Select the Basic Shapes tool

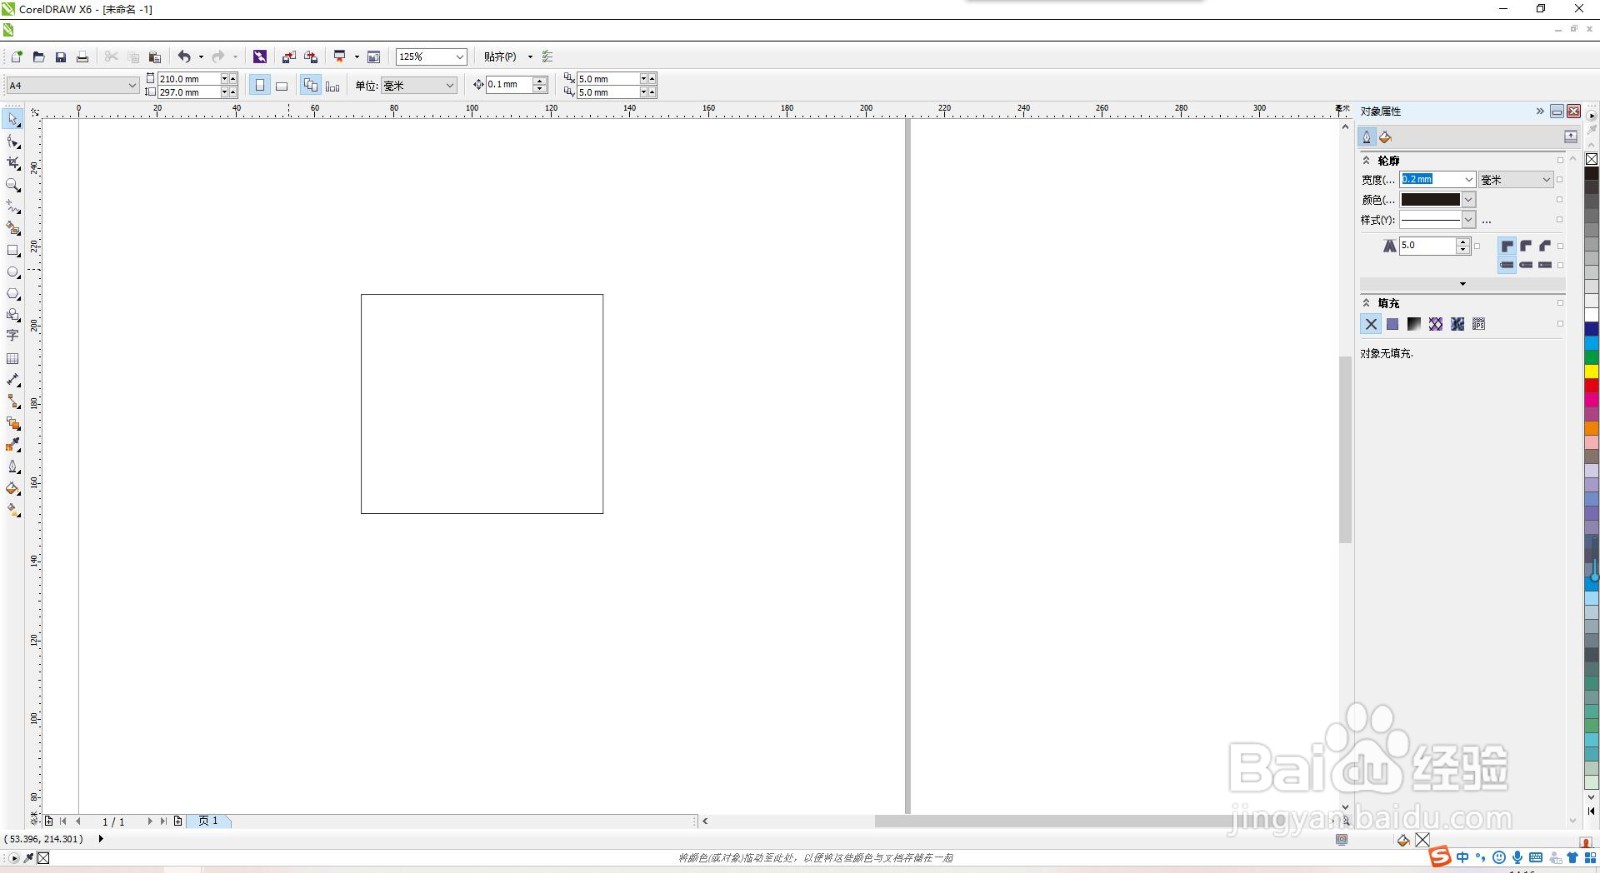click(x=13, y=315)
